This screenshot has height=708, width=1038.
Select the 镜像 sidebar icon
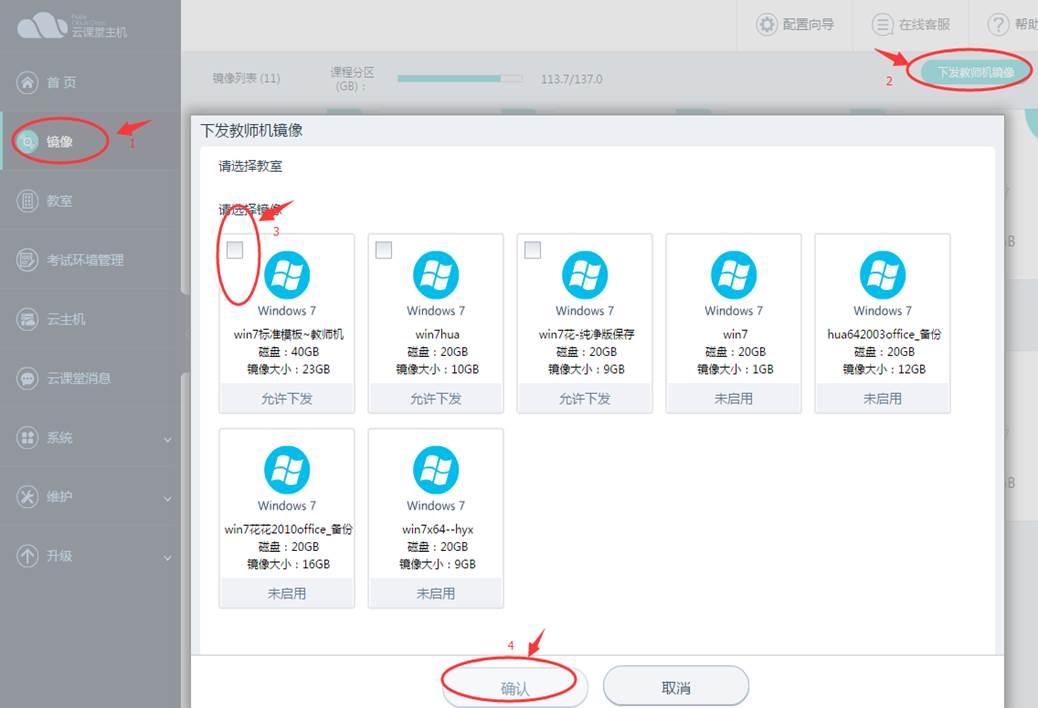pyautogui.click(x=60, y=142)
